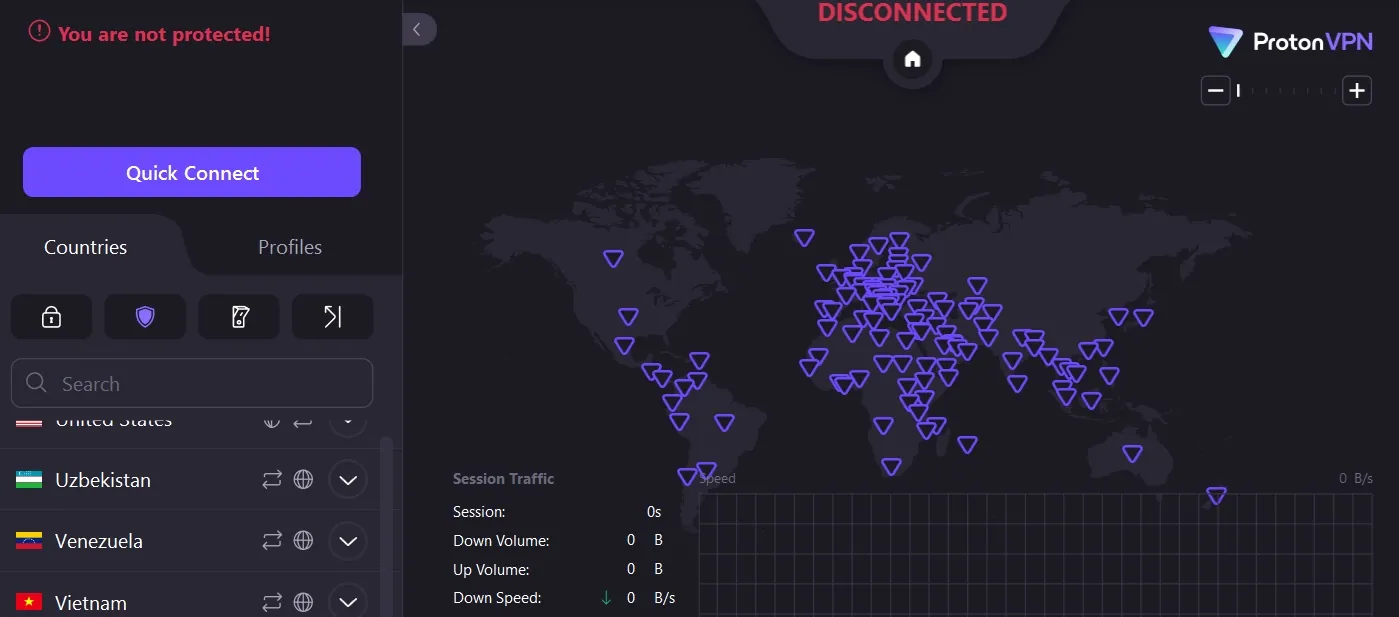Screen dimensions: 1399x617
Task: Expand the Venezuela server list
Action: [x=348, y=541]
